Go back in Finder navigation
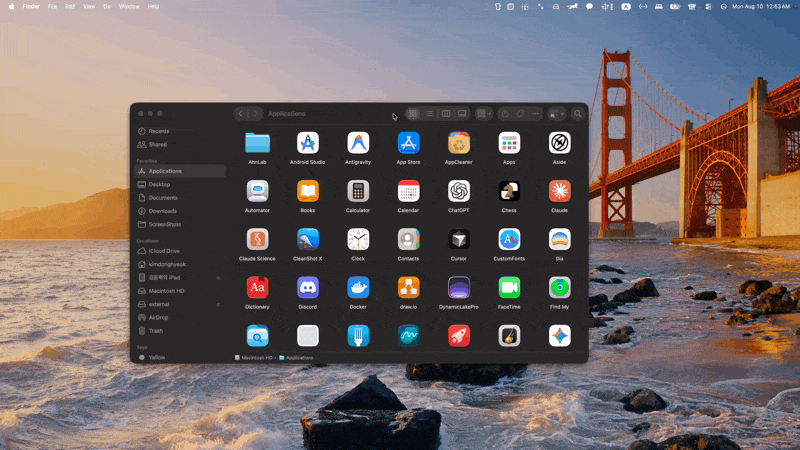 241,113
